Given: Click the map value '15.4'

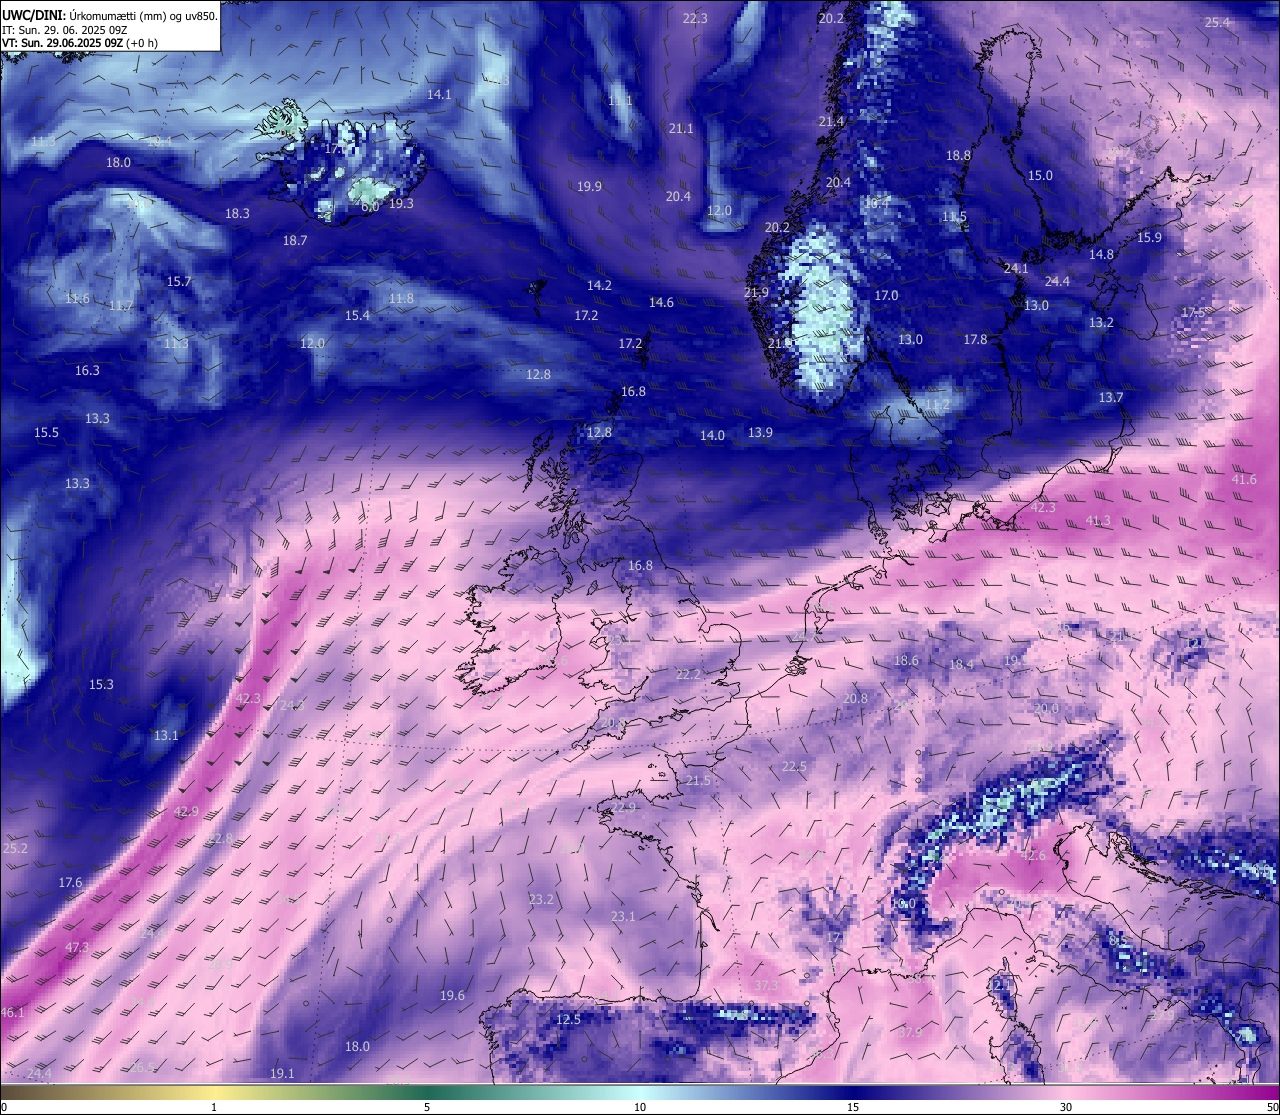Looking at the screenshot, I should click(357, 315).
